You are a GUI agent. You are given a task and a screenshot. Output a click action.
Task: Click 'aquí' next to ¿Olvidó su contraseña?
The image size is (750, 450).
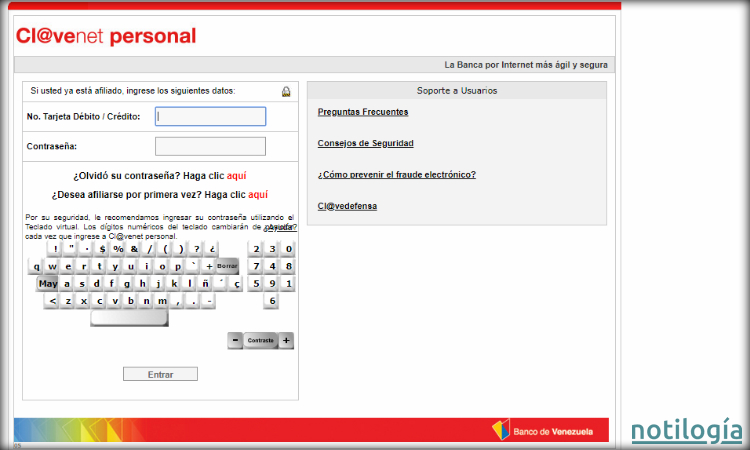coord(236,176)
